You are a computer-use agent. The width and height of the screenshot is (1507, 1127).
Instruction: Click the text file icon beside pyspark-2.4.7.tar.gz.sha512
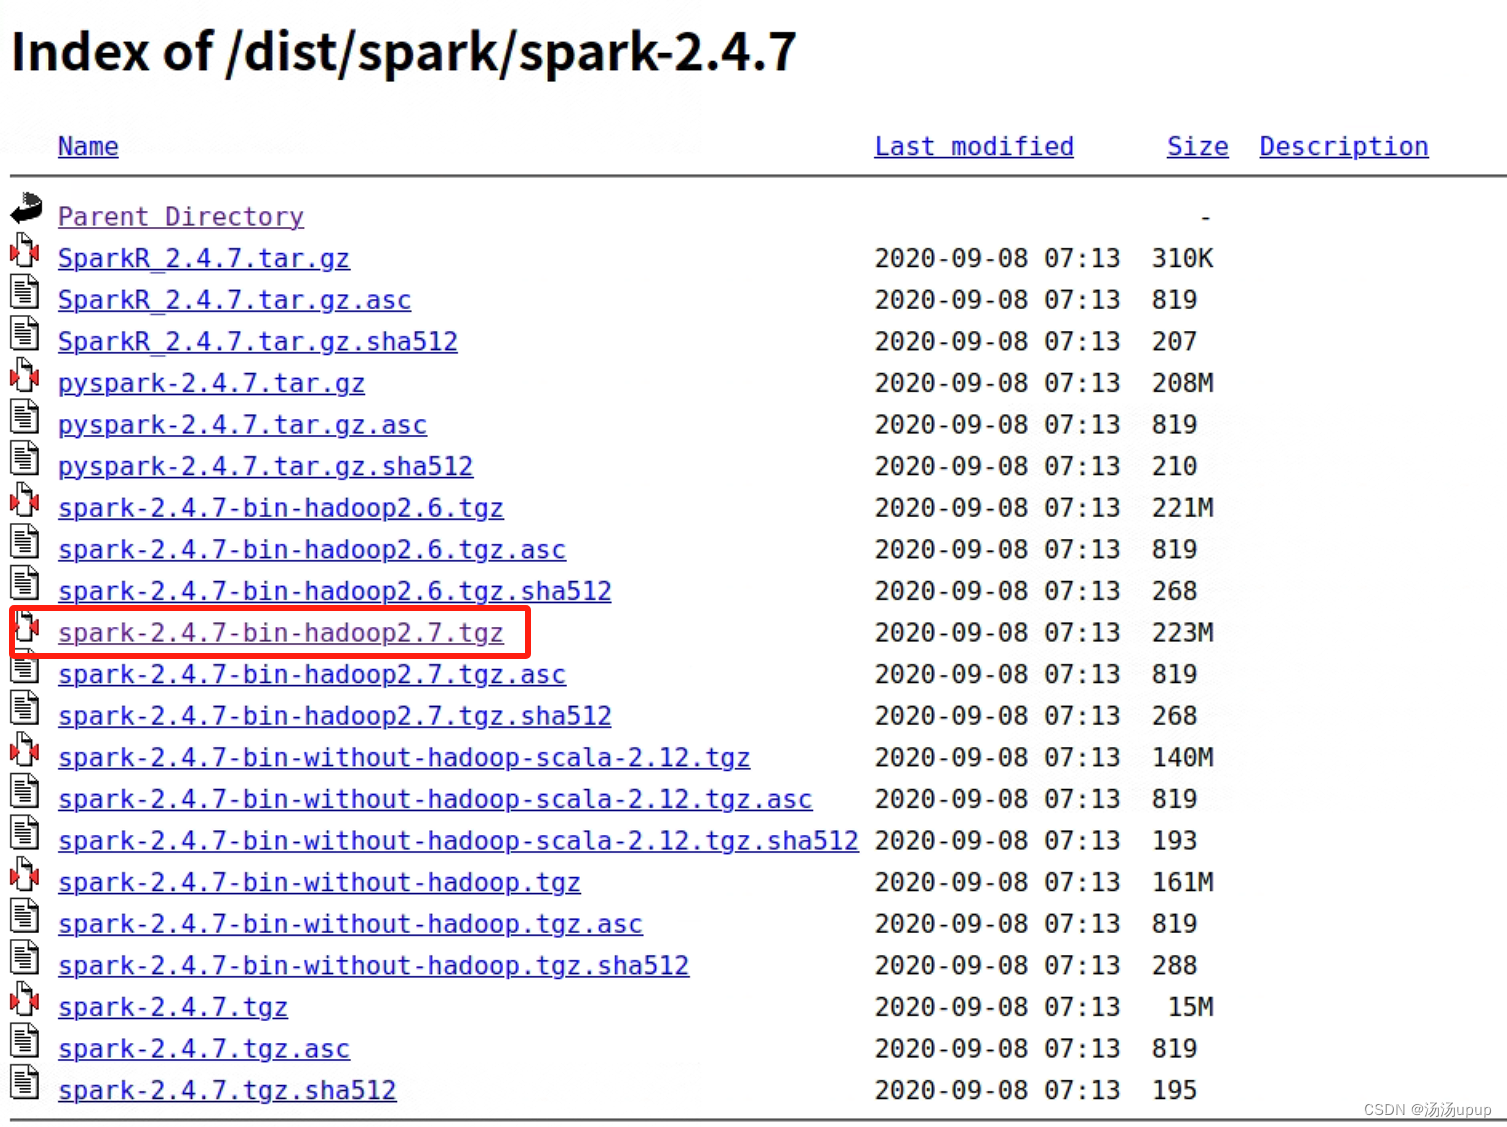pyautogui.click(x=24, y=458)
